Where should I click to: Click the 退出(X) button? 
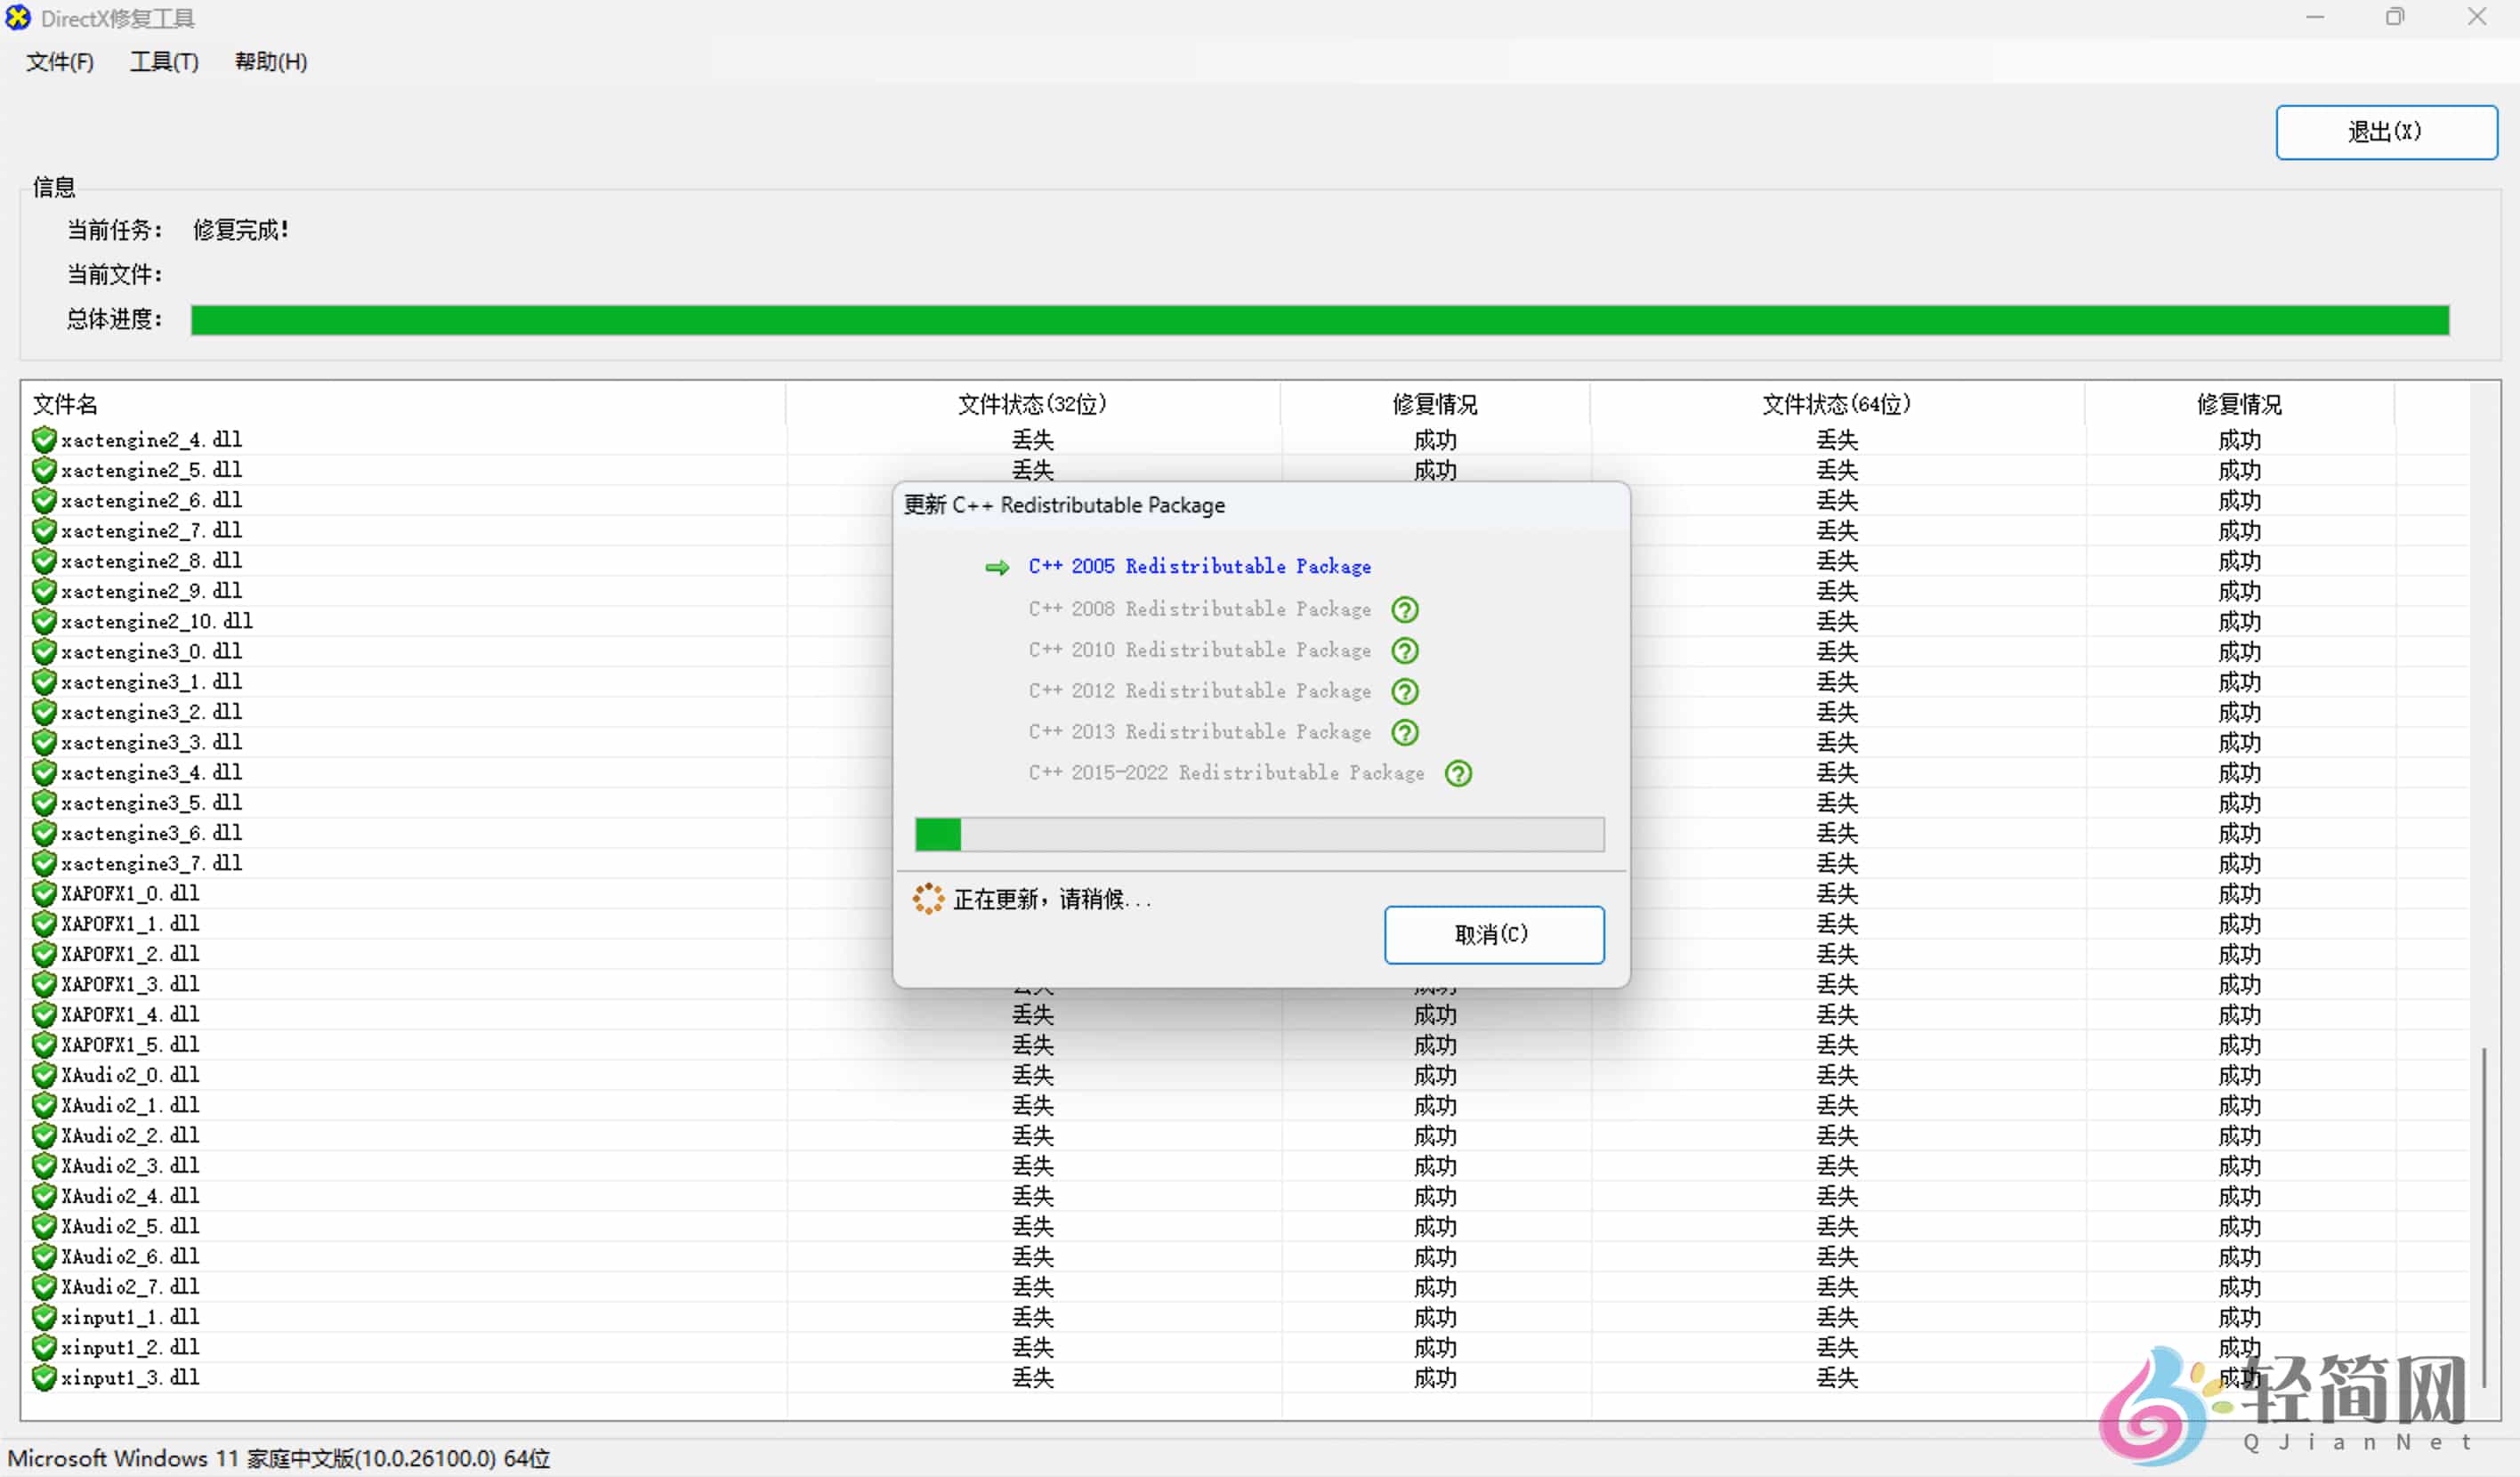pyautogui.click(x=2386, y=131)
